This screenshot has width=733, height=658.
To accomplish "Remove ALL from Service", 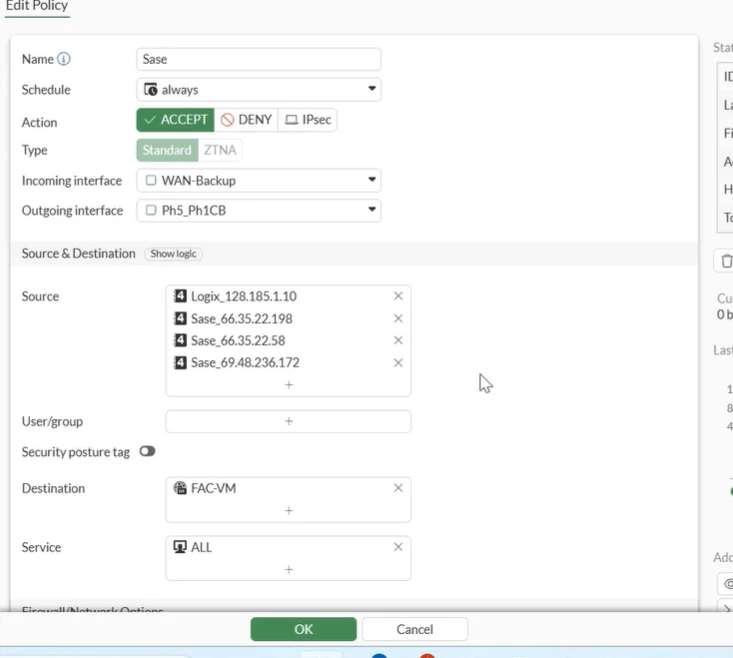I will pyautogui.click(x=398, y=547).
